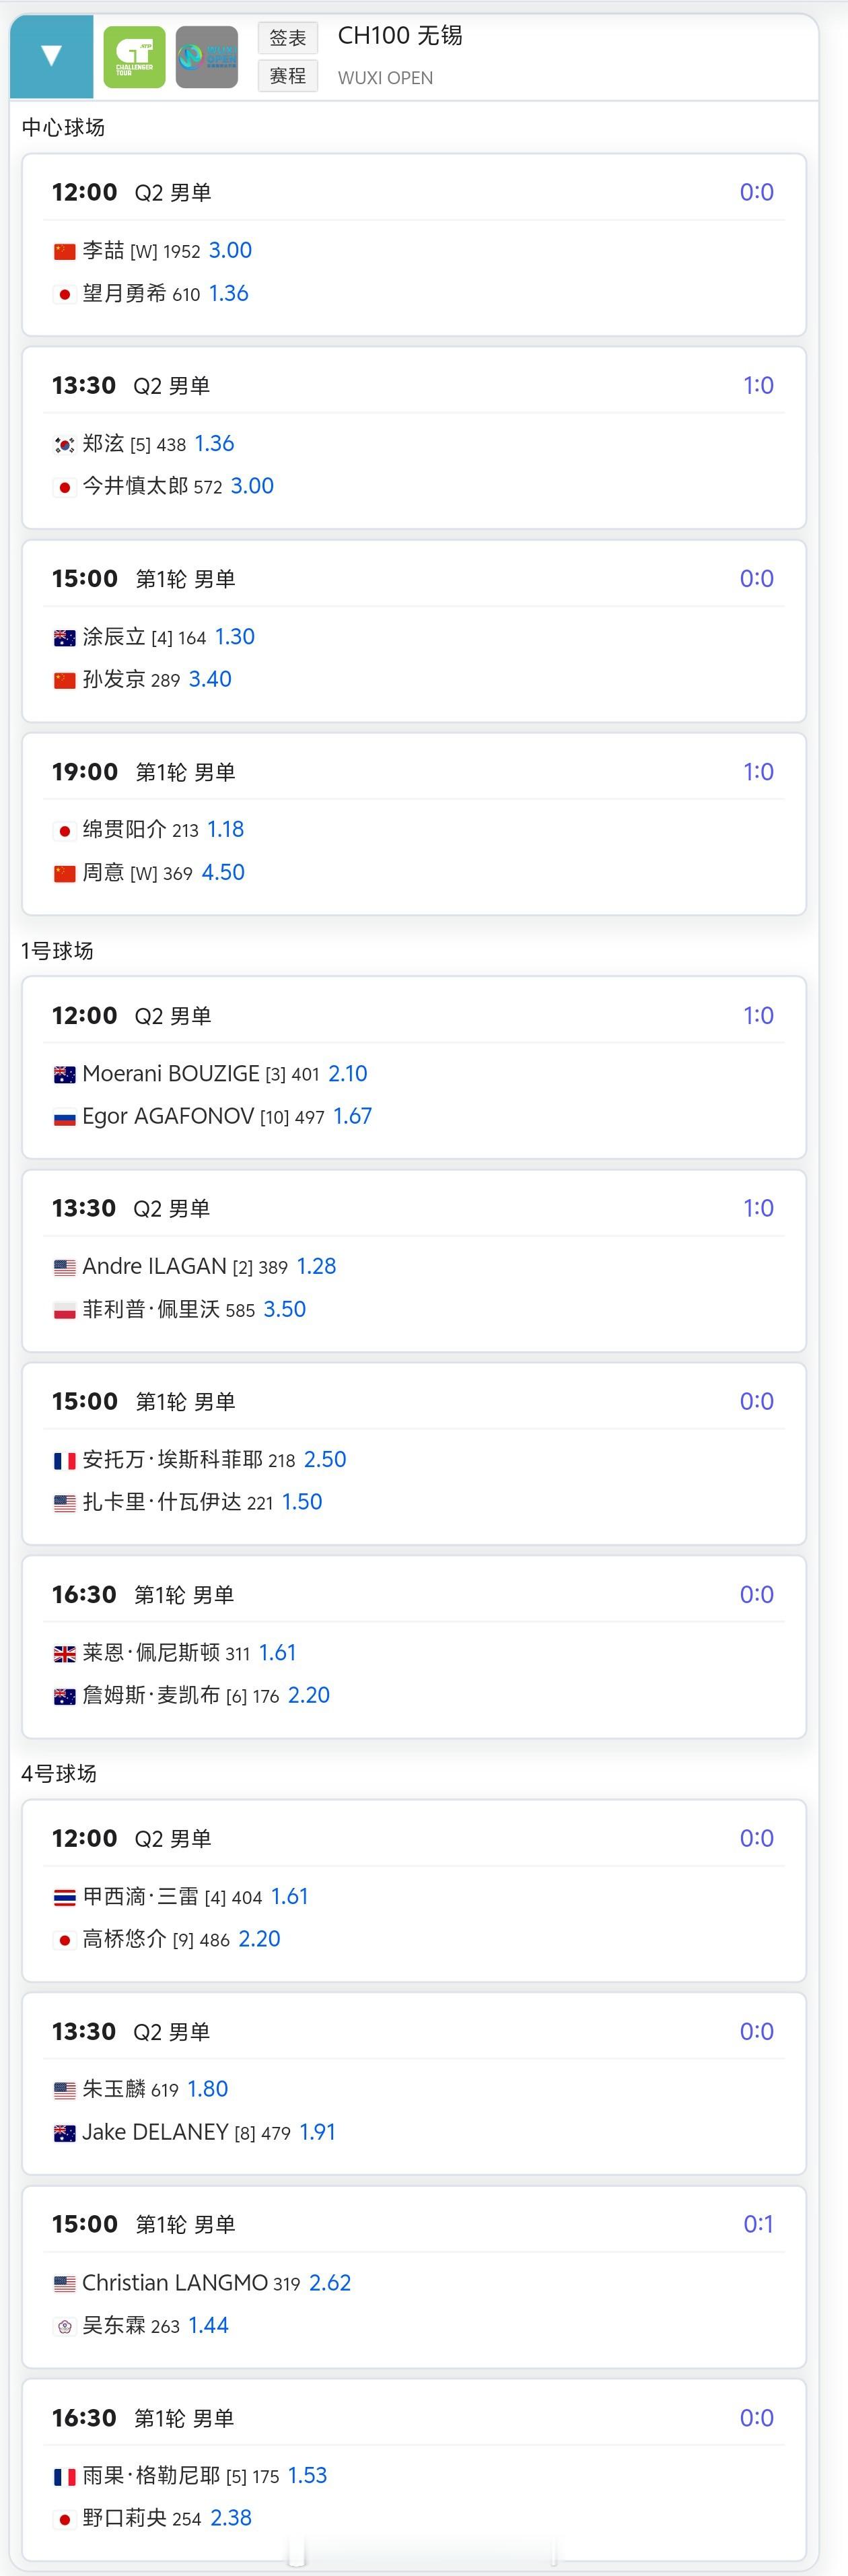Screen dimensions: 848x2576
Task: Open player 望月勇希 profile link
Action: [x=124, y=293]
